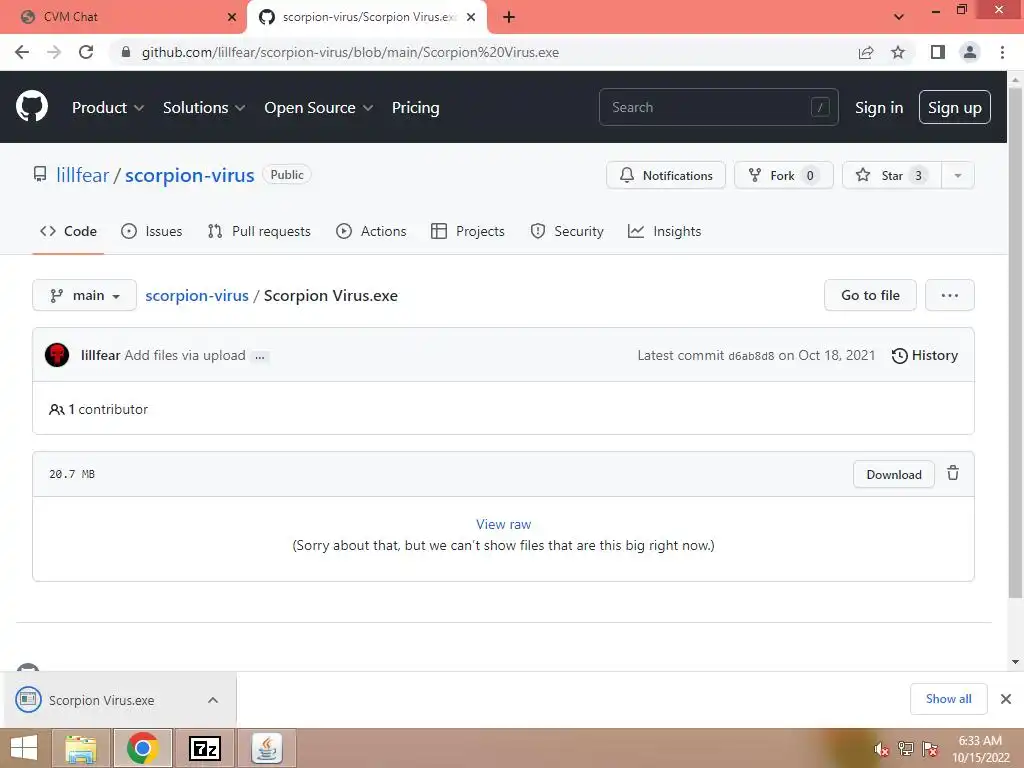
Task: Expand commit message ellipsis button
Action: (x=260, y=357)
